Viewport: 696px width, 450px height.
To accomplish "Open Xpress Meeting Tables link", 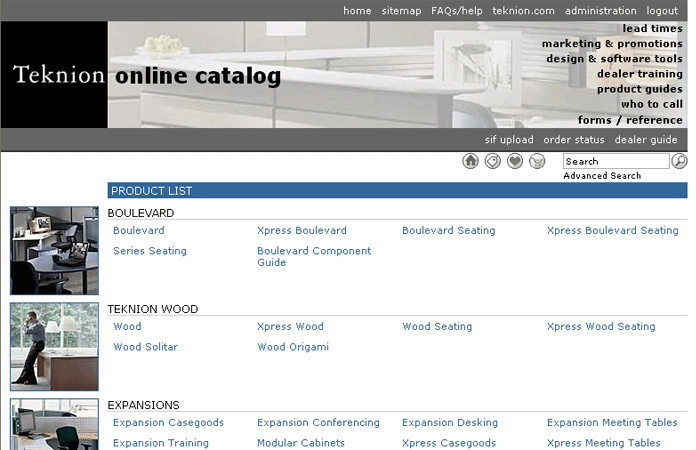I will [604, 443].
